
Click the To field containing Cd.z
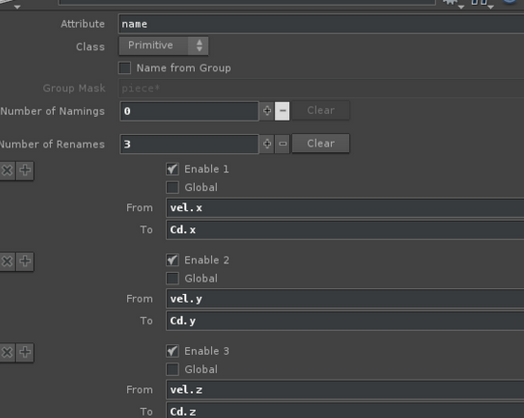[345, 411]
